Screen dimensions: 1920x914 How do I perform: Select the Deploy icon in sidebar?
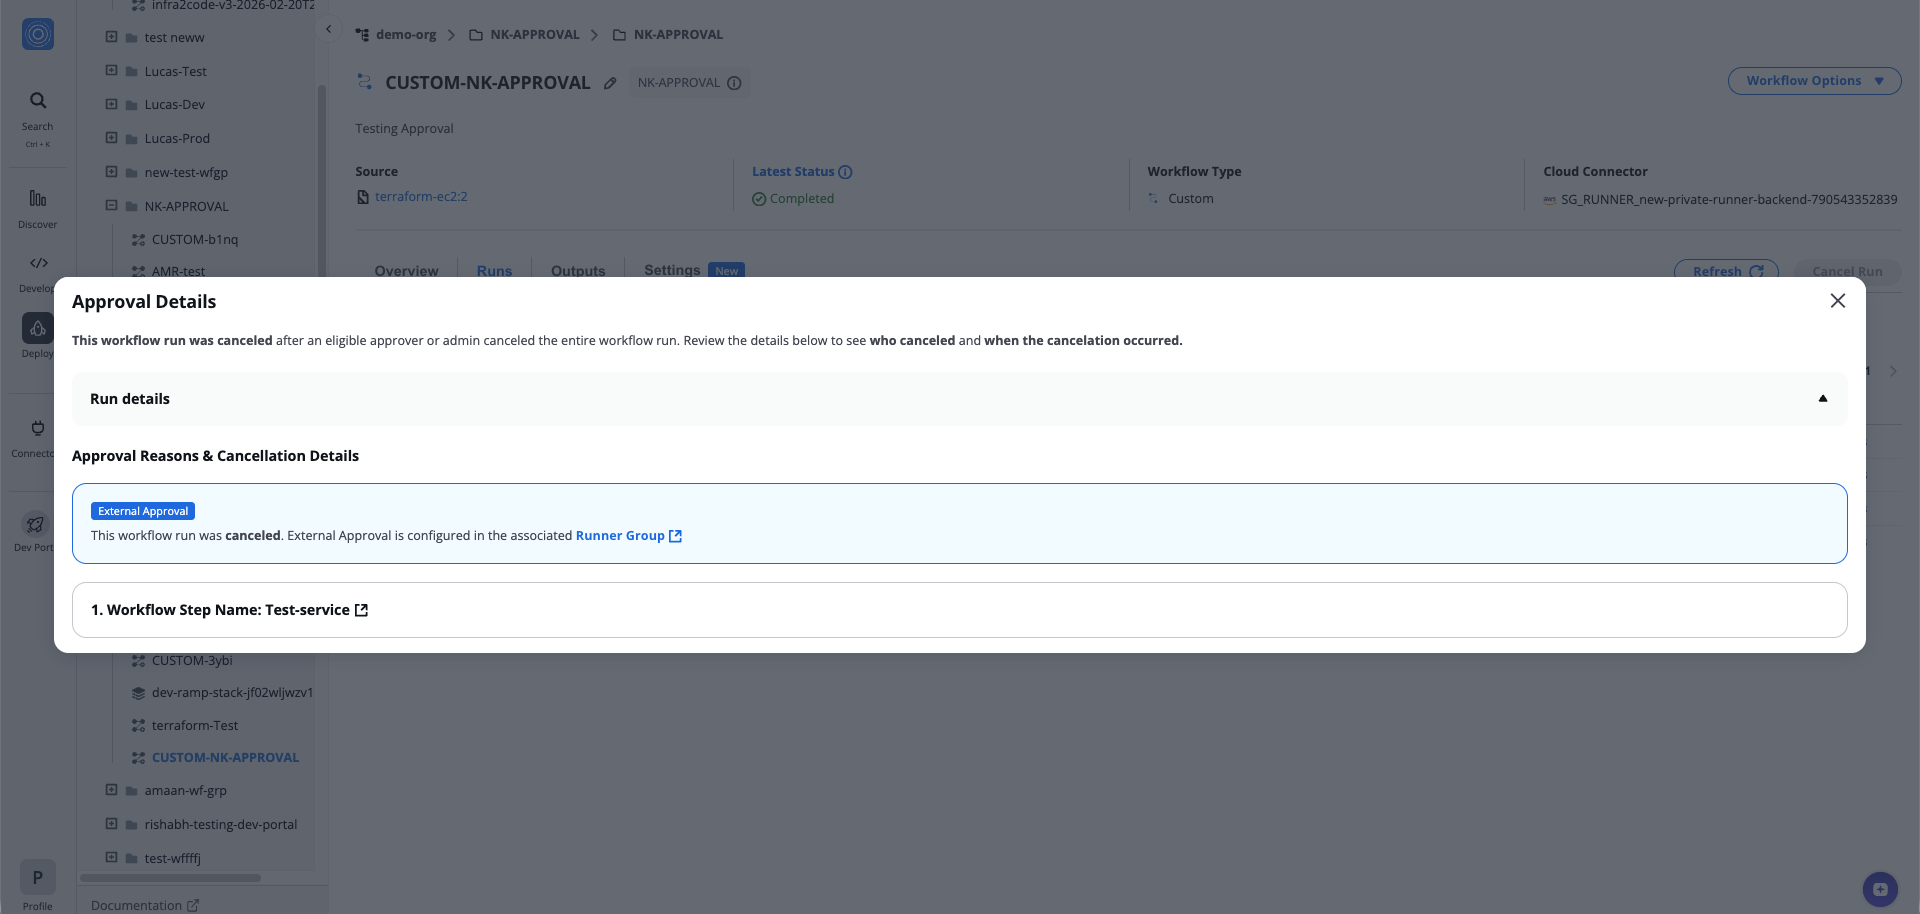[37, 328]
